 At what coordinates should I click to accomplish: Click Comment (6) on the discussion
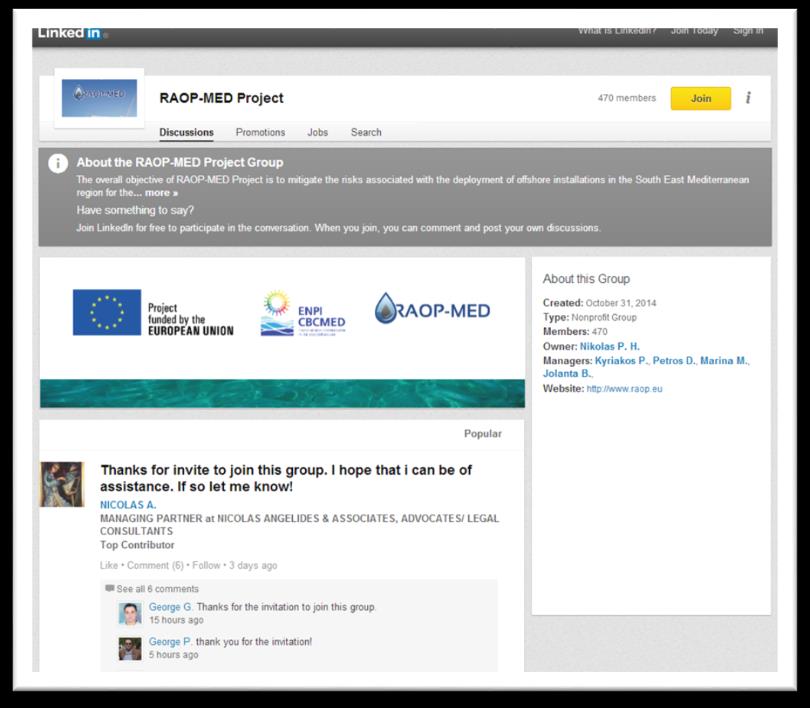[155, 565]
